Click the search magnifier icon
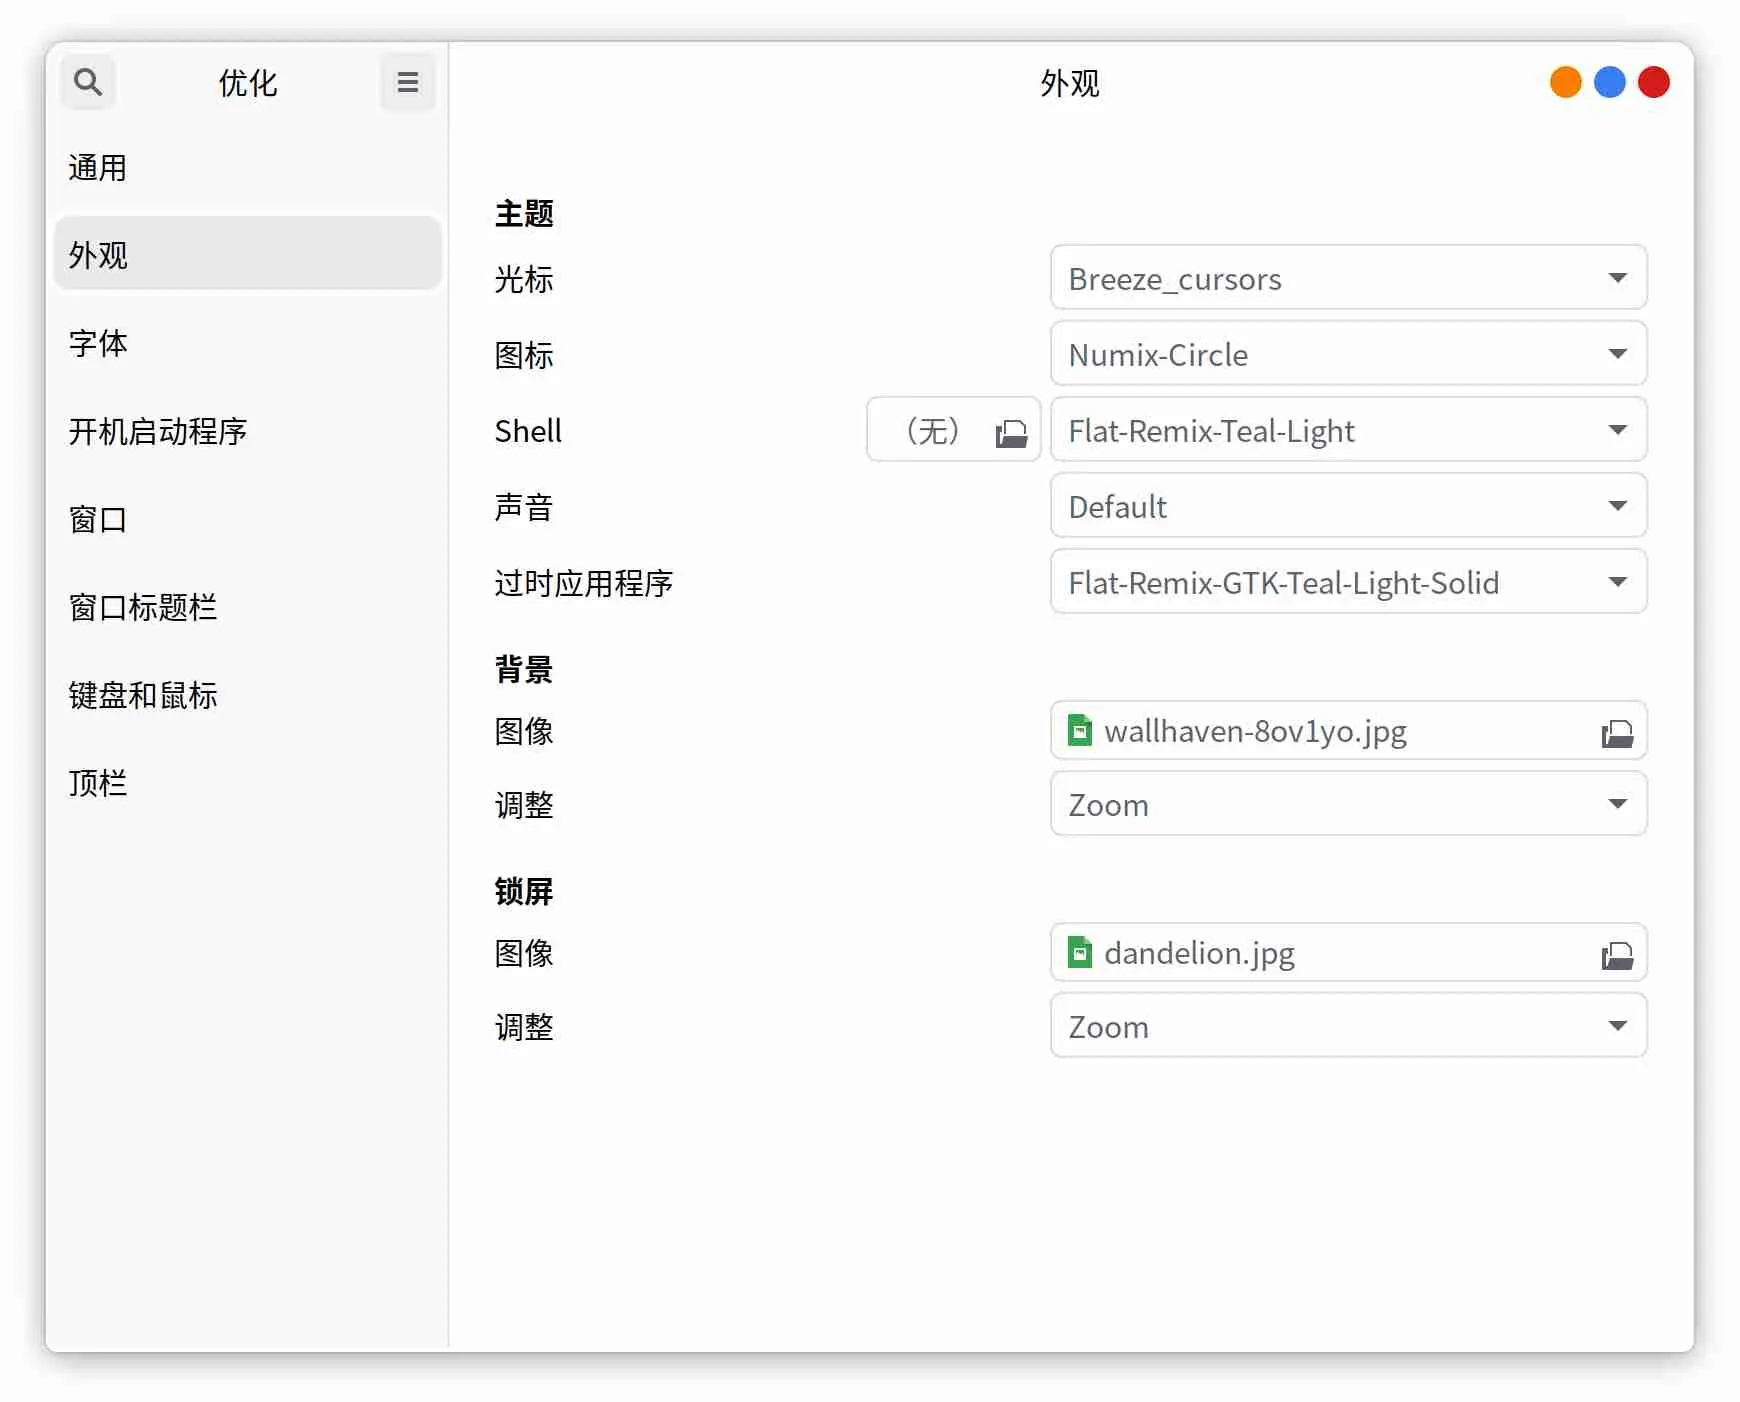This screenshot has height=1402, width=1740. (88, 82)
